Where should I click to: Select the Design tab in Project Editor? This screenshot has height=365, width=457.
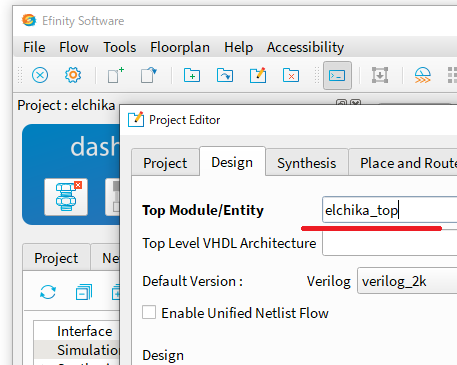[x=232, y=162]
